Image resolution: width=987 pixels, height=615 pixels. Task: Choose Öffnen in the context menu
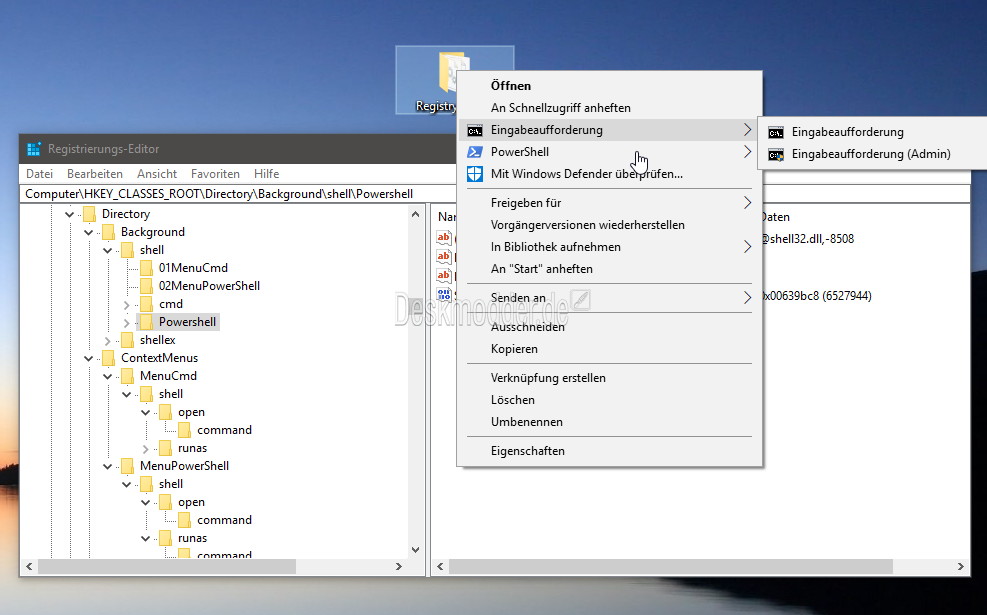pos(609,86)
